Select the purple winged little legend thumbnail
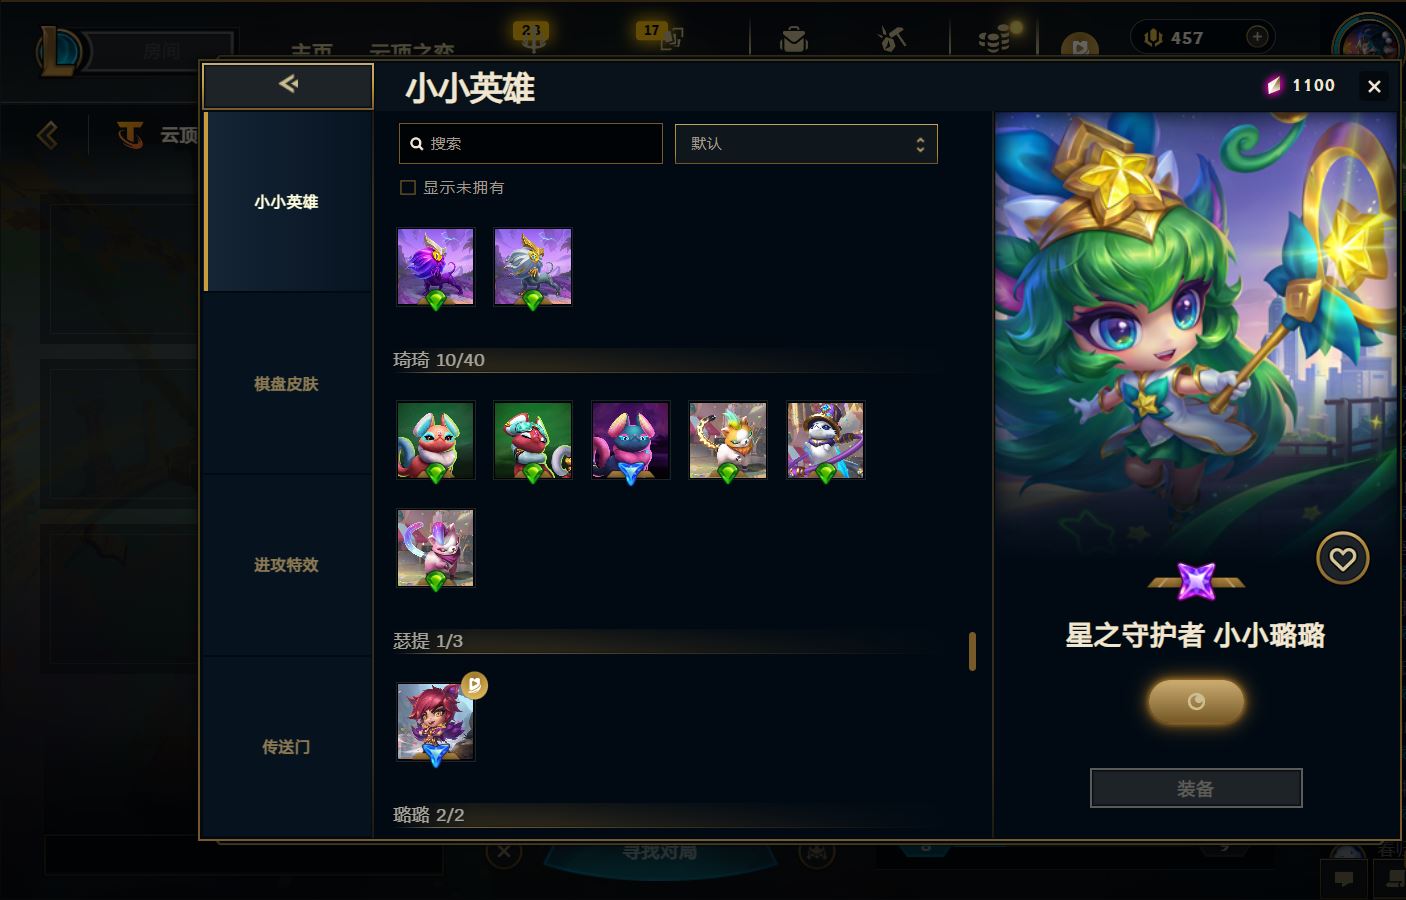This screenshot has height=900, width=1406. pyautogui.click(x=436, y=266)
